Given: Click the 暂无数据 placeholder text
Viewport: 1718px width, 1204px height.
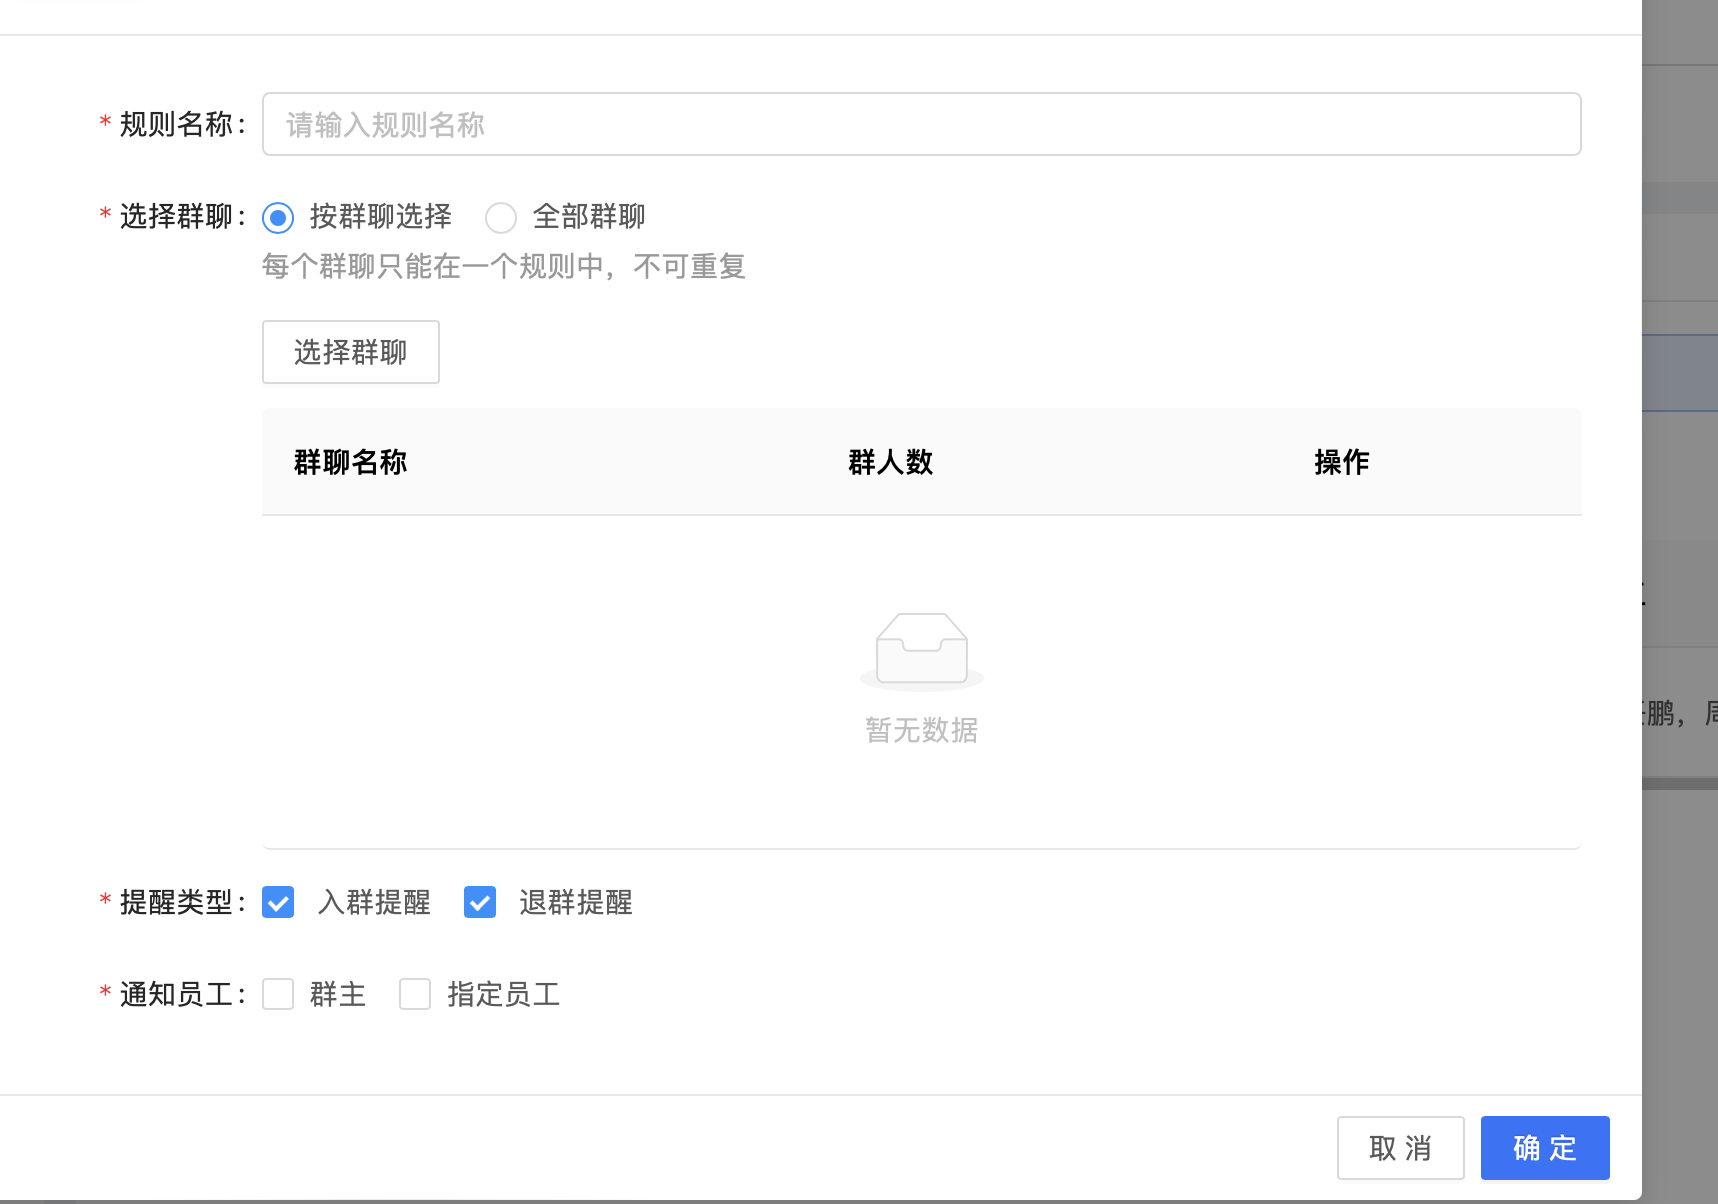Looking at the screenshot, I should click(x=921, y=730).
